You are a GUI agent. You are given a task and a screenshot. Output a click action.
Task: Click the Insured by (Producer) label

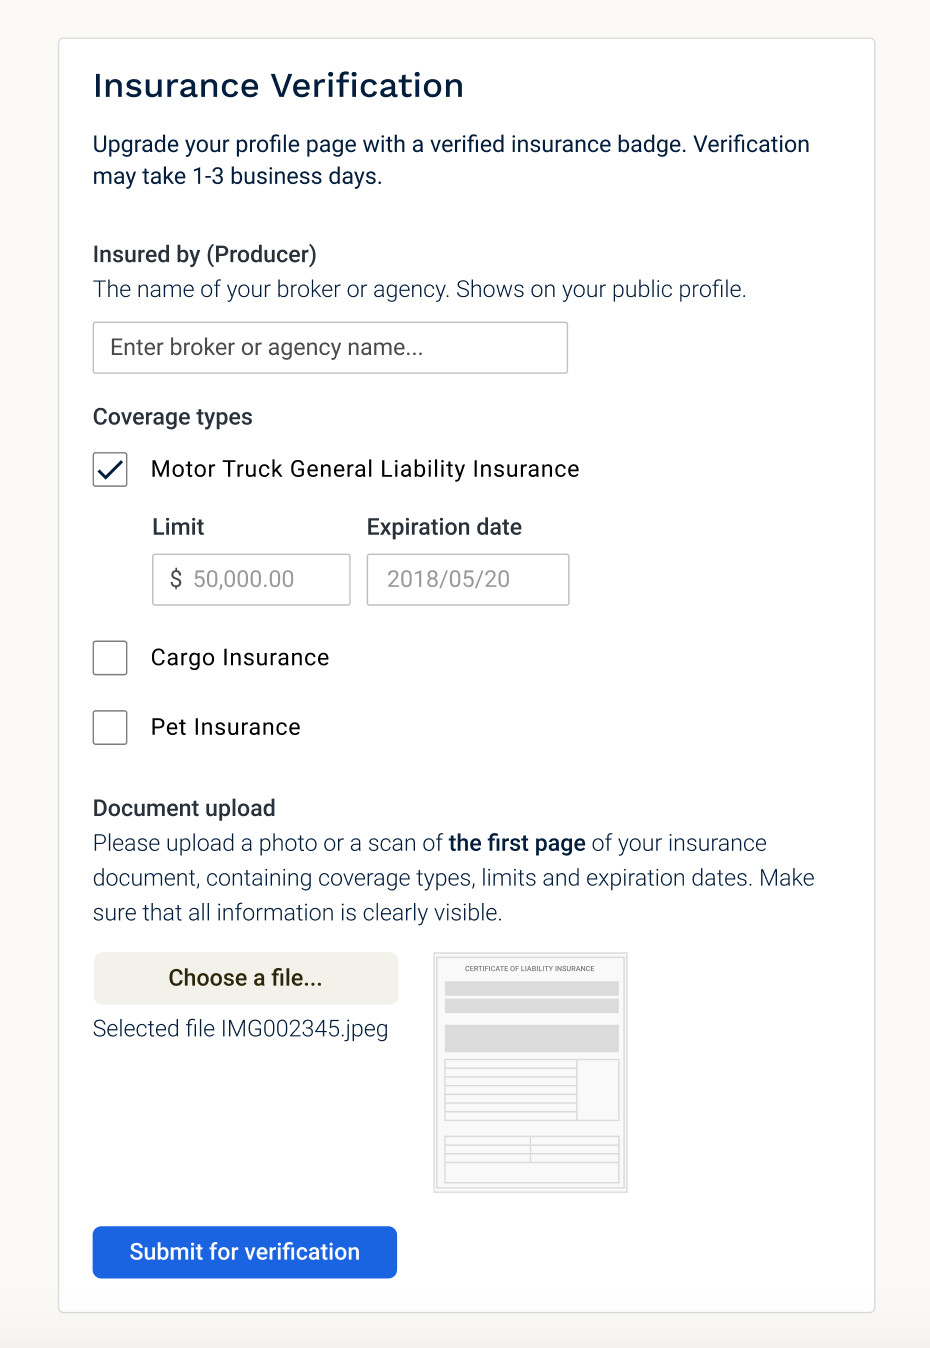(205, 255)
